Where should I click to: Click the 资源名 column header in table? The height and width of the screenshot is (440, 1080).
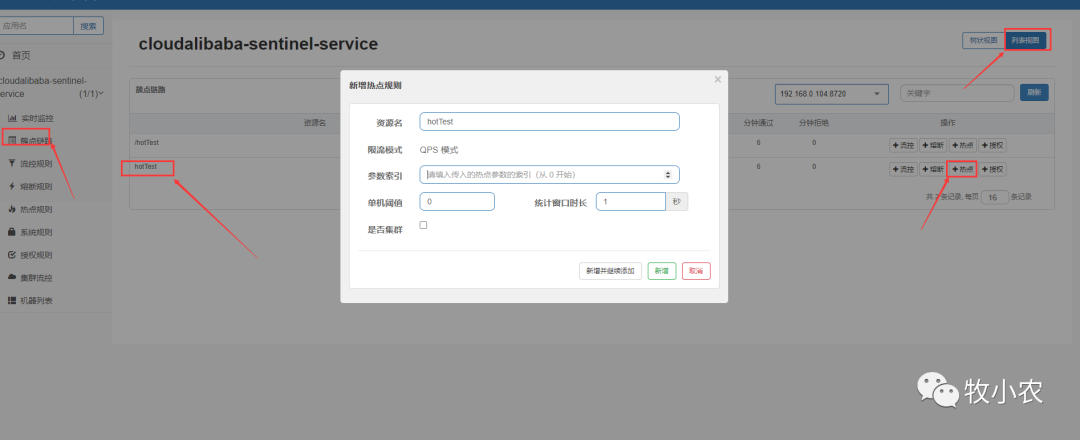314,123
